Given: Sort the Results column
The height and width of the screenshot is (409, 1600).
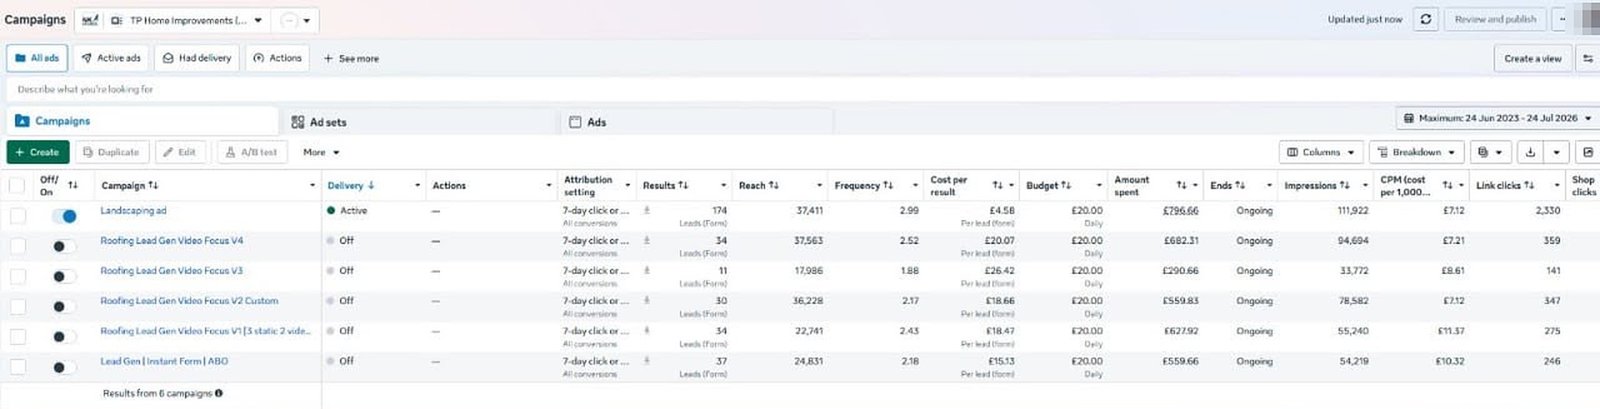Looking at the screenshot, I should tap(683, 185).
